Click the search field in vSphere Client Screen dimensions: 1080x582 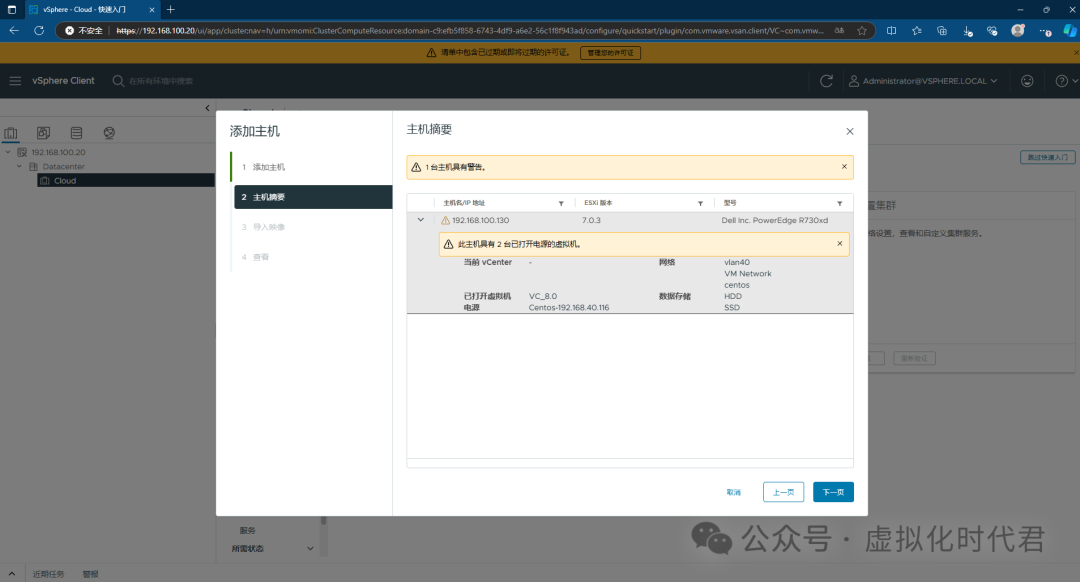pos(162,81)
